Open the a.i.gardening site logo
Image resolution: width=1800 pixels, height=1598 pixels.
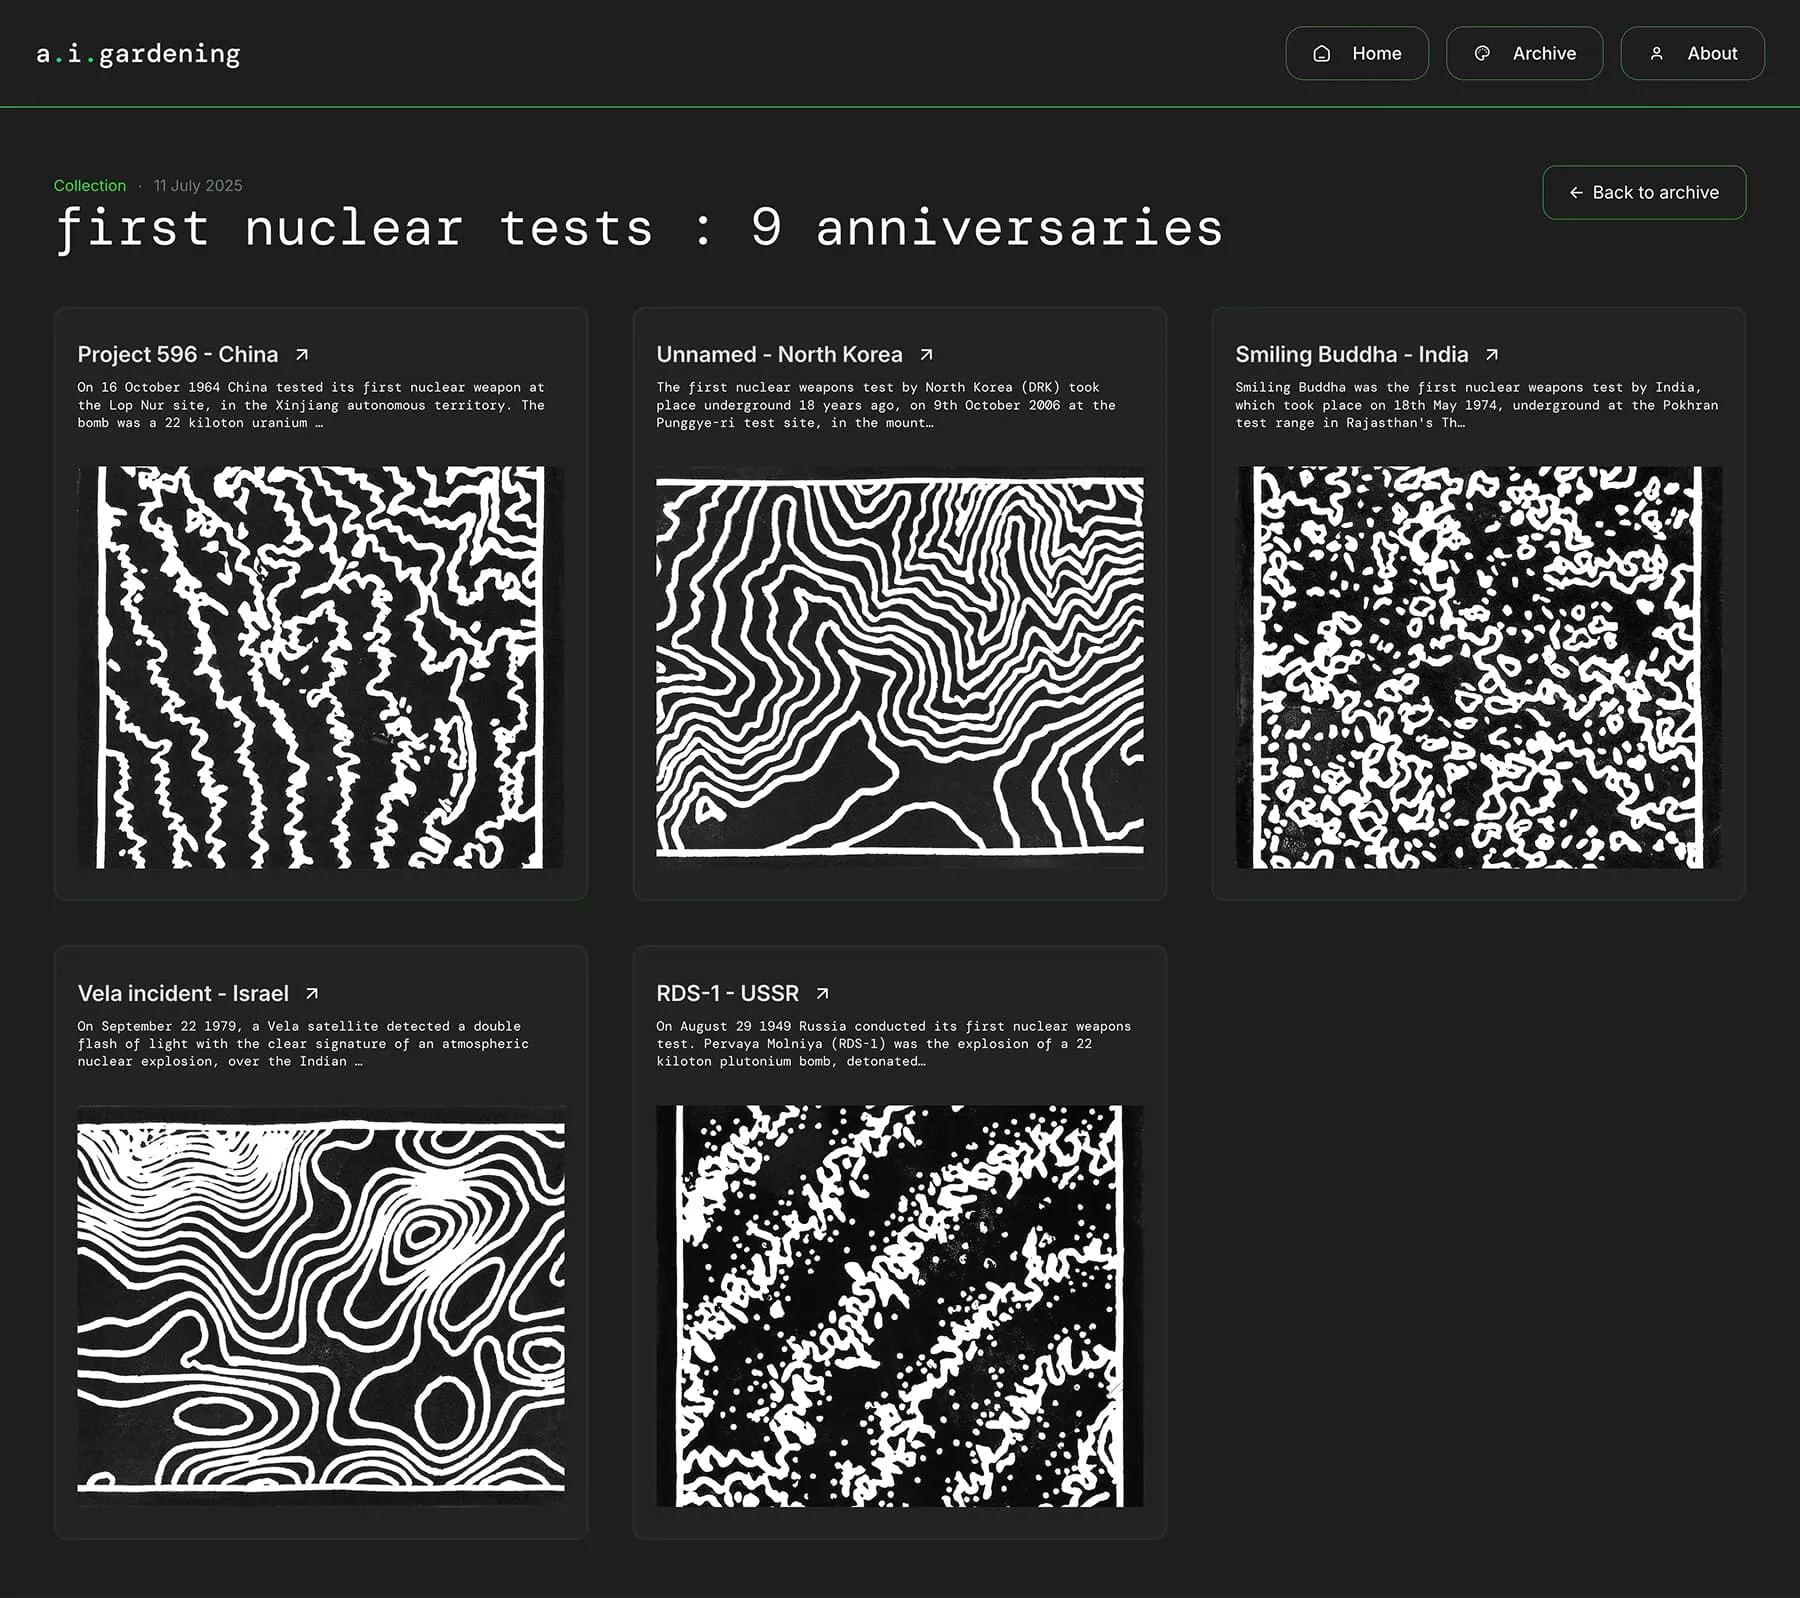tap(138, 54)
